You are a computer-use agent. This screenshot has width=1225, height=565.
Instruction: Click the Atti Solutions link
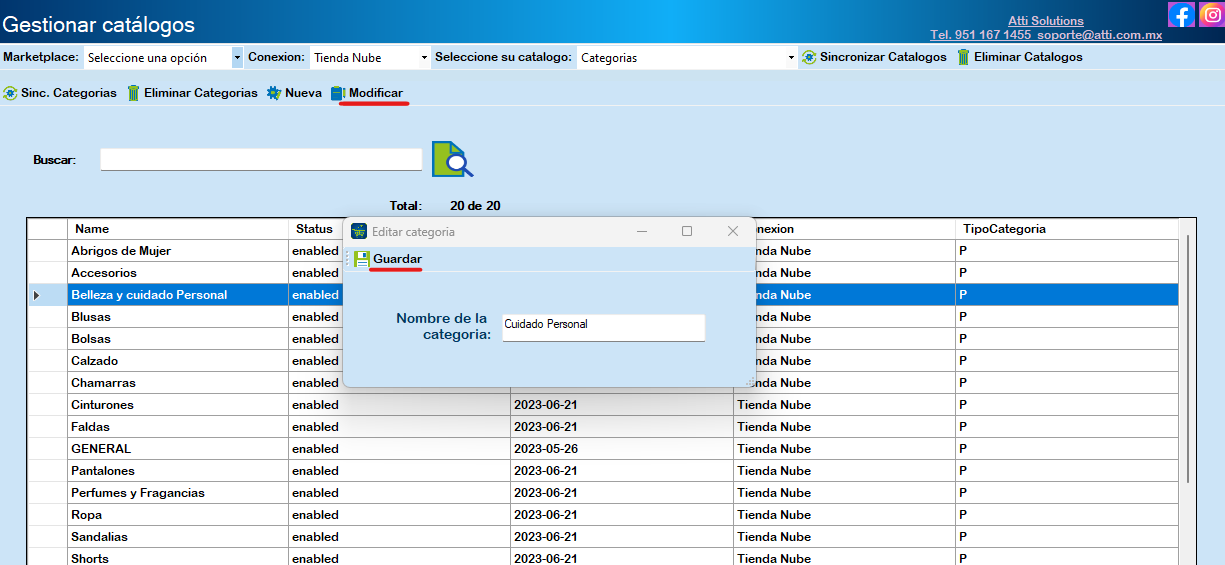point(1045,21)
